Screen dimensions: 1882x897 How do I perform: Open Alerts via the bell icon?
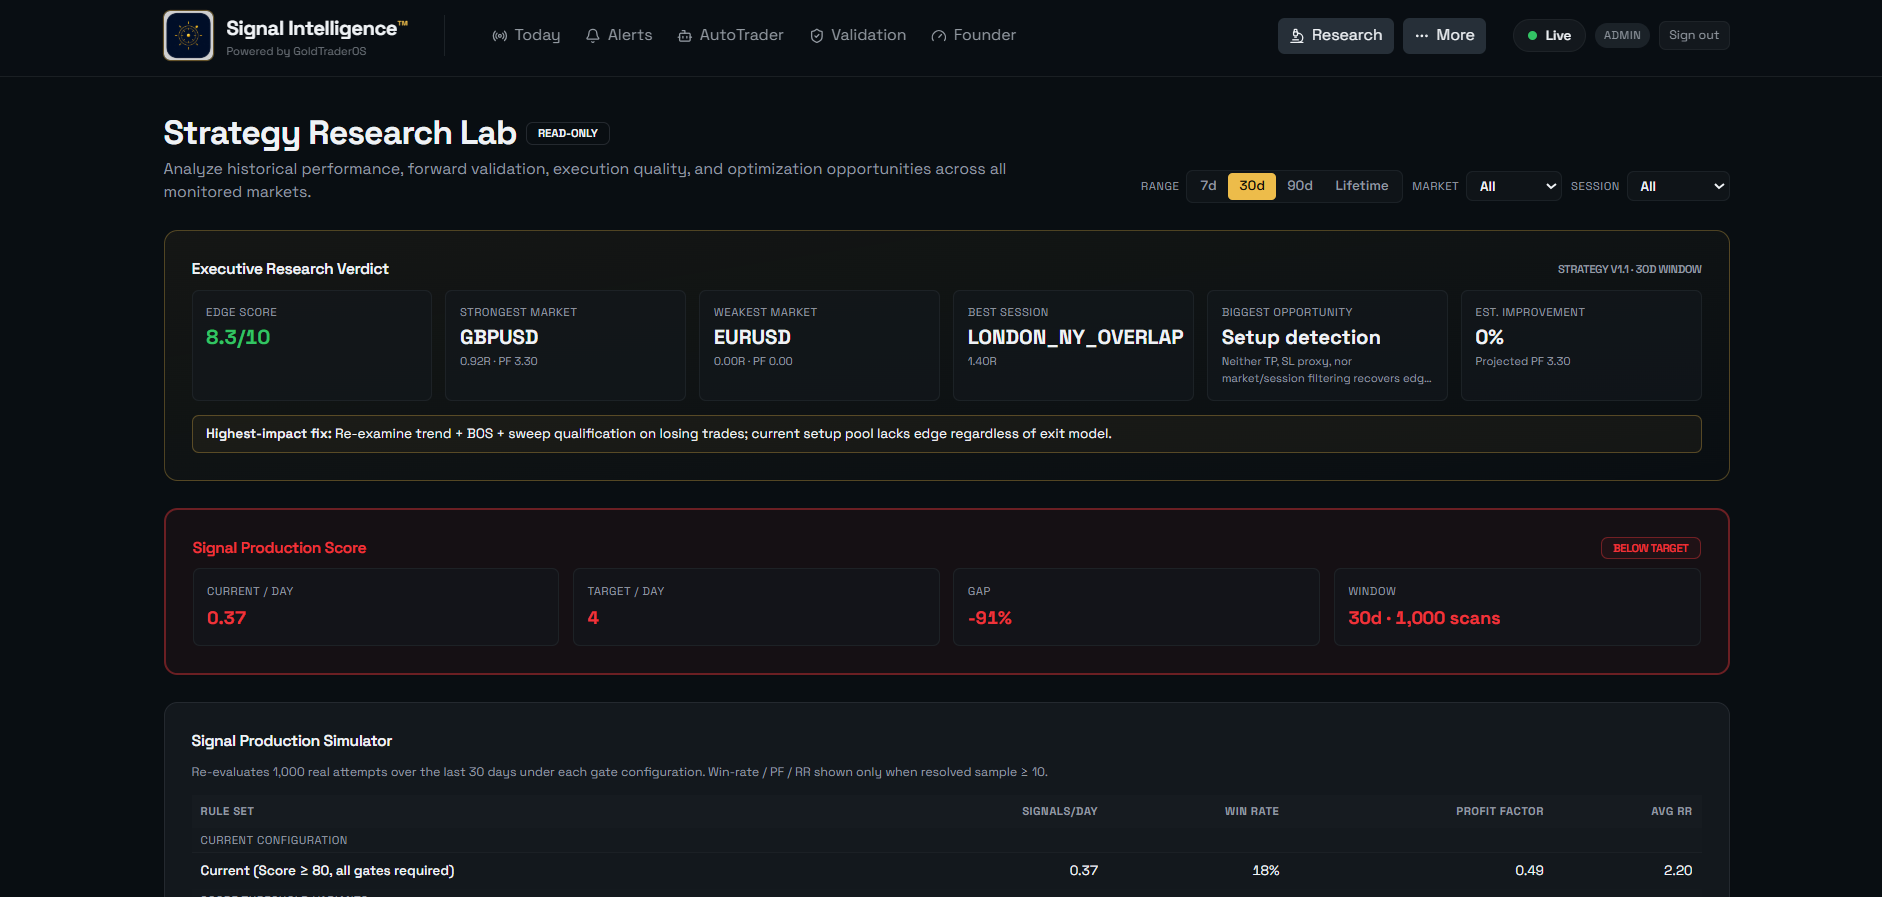click(x=593, y=36)
